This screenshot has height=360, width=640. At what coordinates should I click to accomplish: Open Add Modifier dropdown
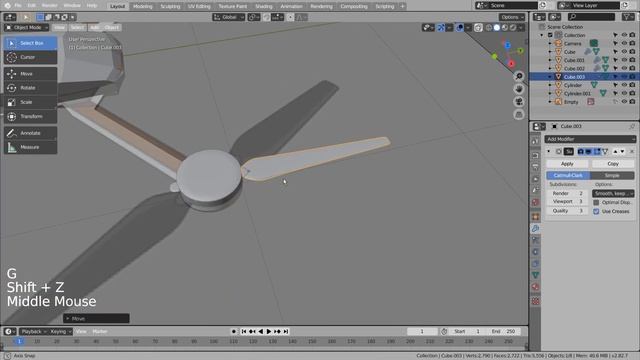click(590, 139)
